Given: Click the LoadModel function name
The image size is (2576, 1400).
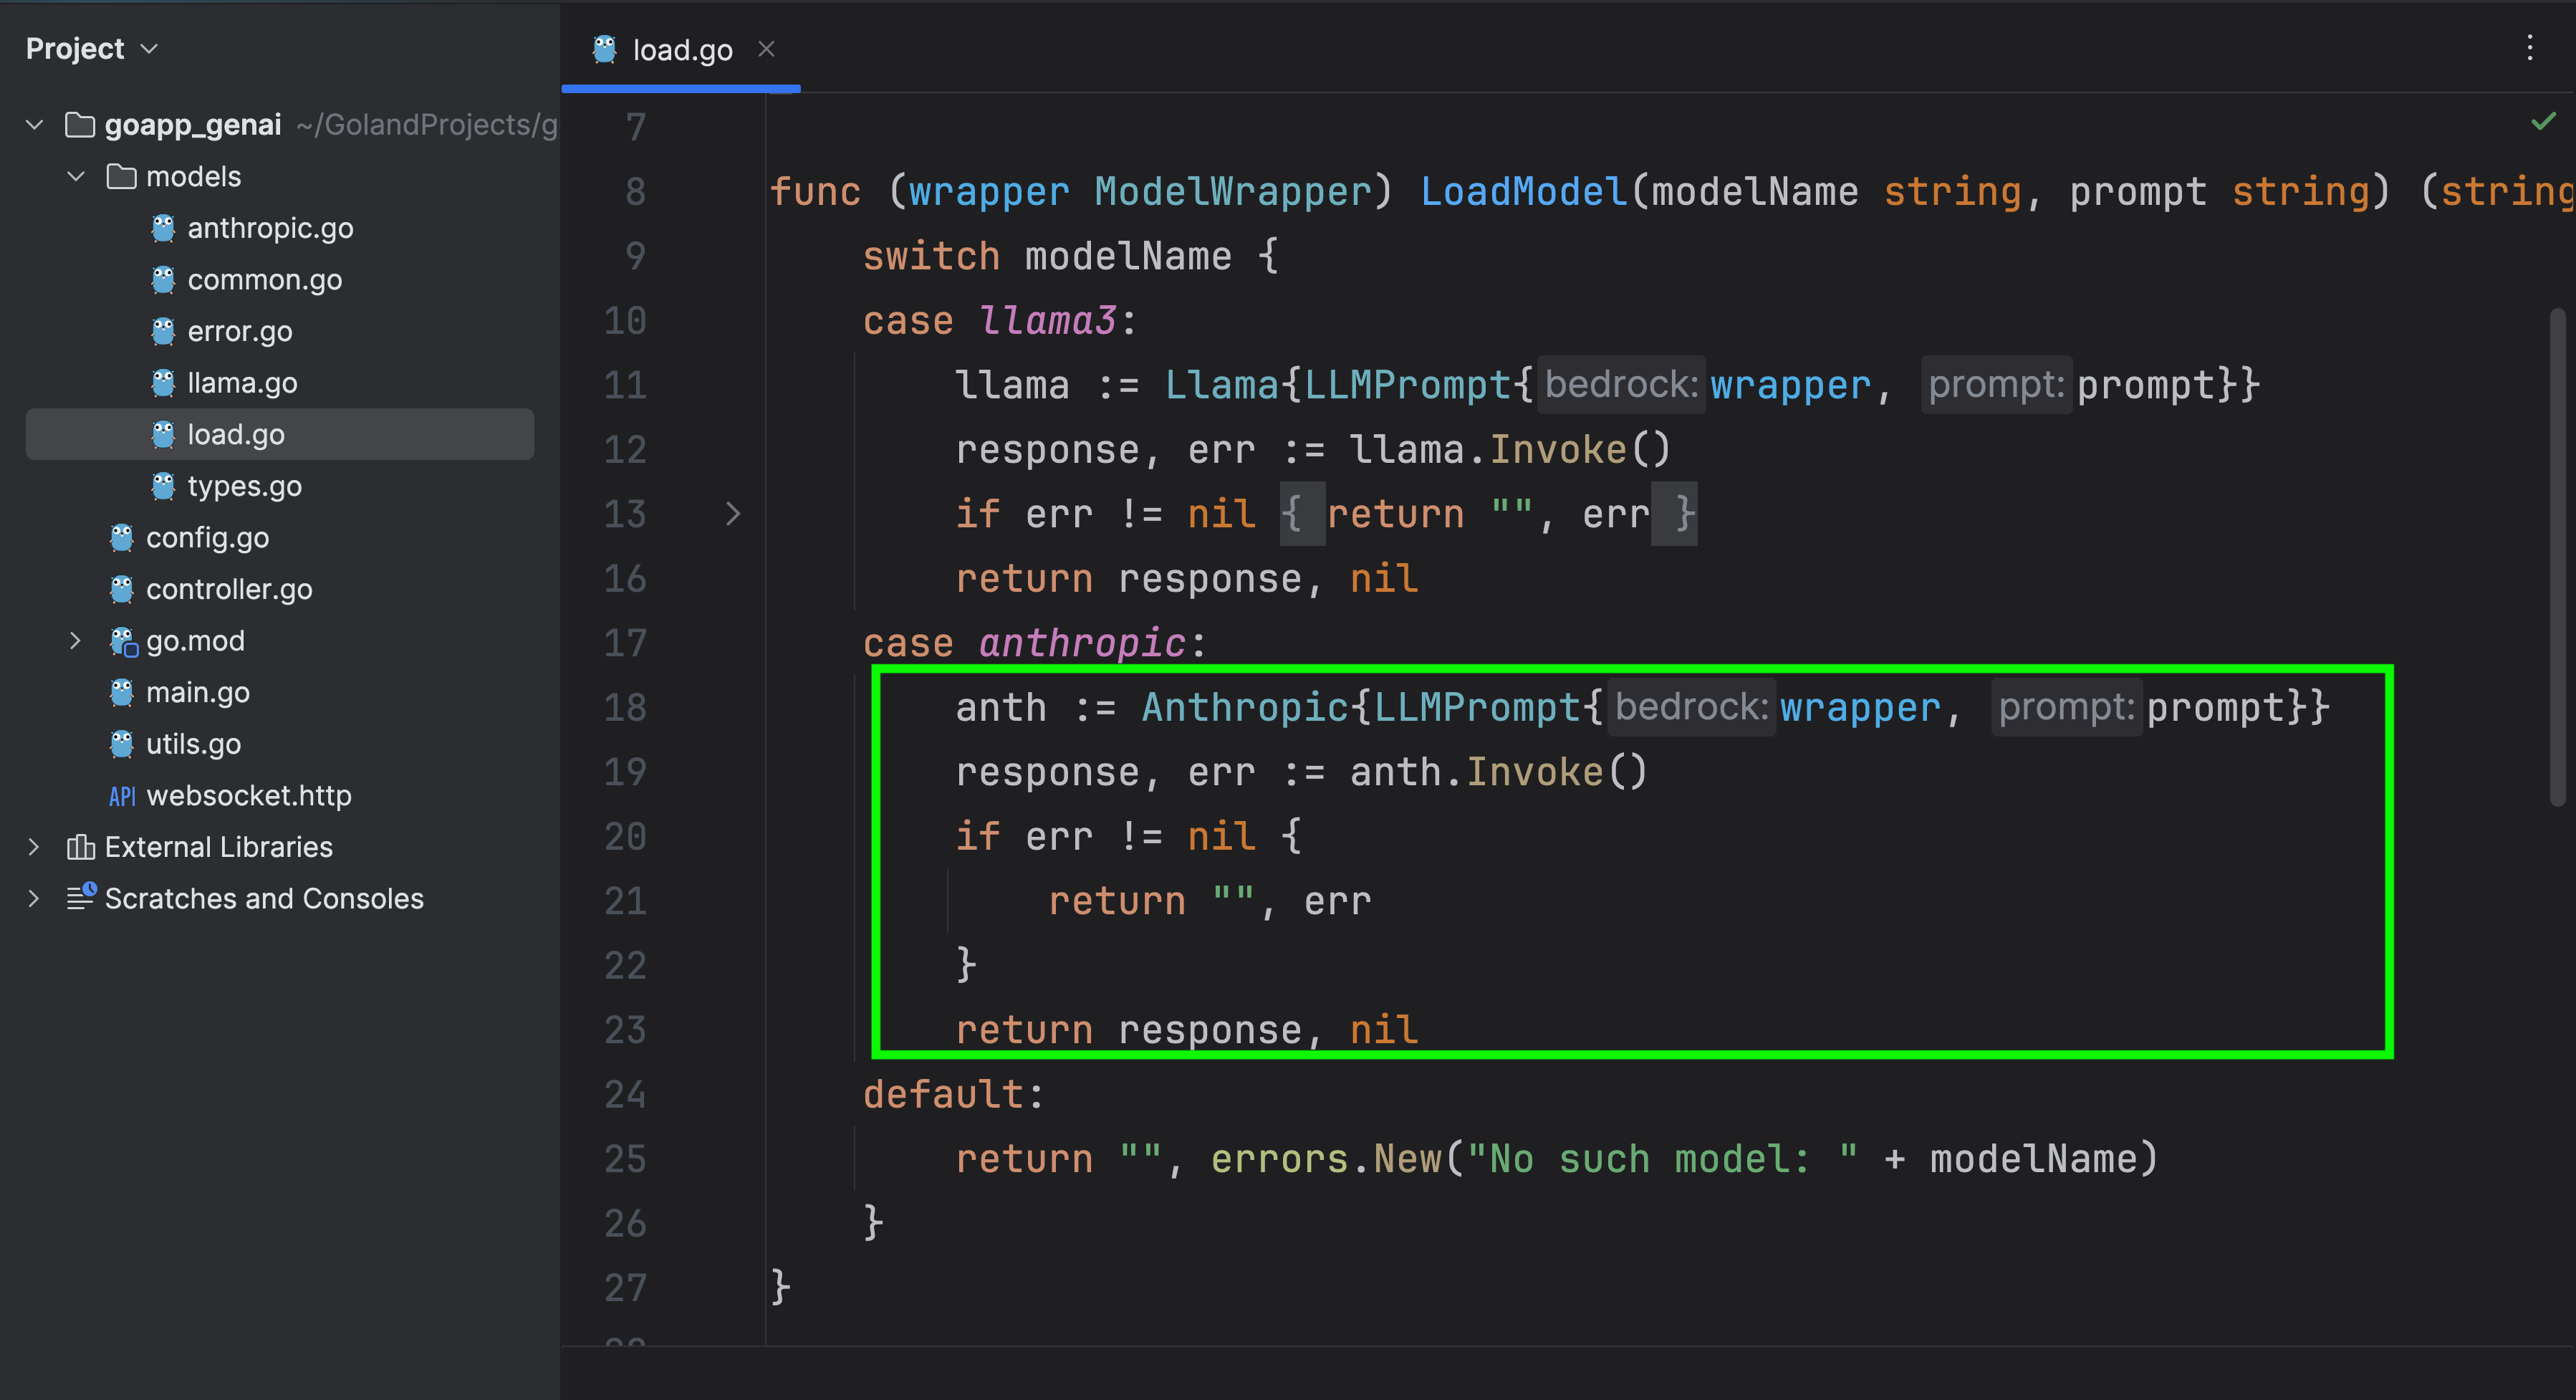Looking at the screenshot, I should click(x=1523, y=192).
